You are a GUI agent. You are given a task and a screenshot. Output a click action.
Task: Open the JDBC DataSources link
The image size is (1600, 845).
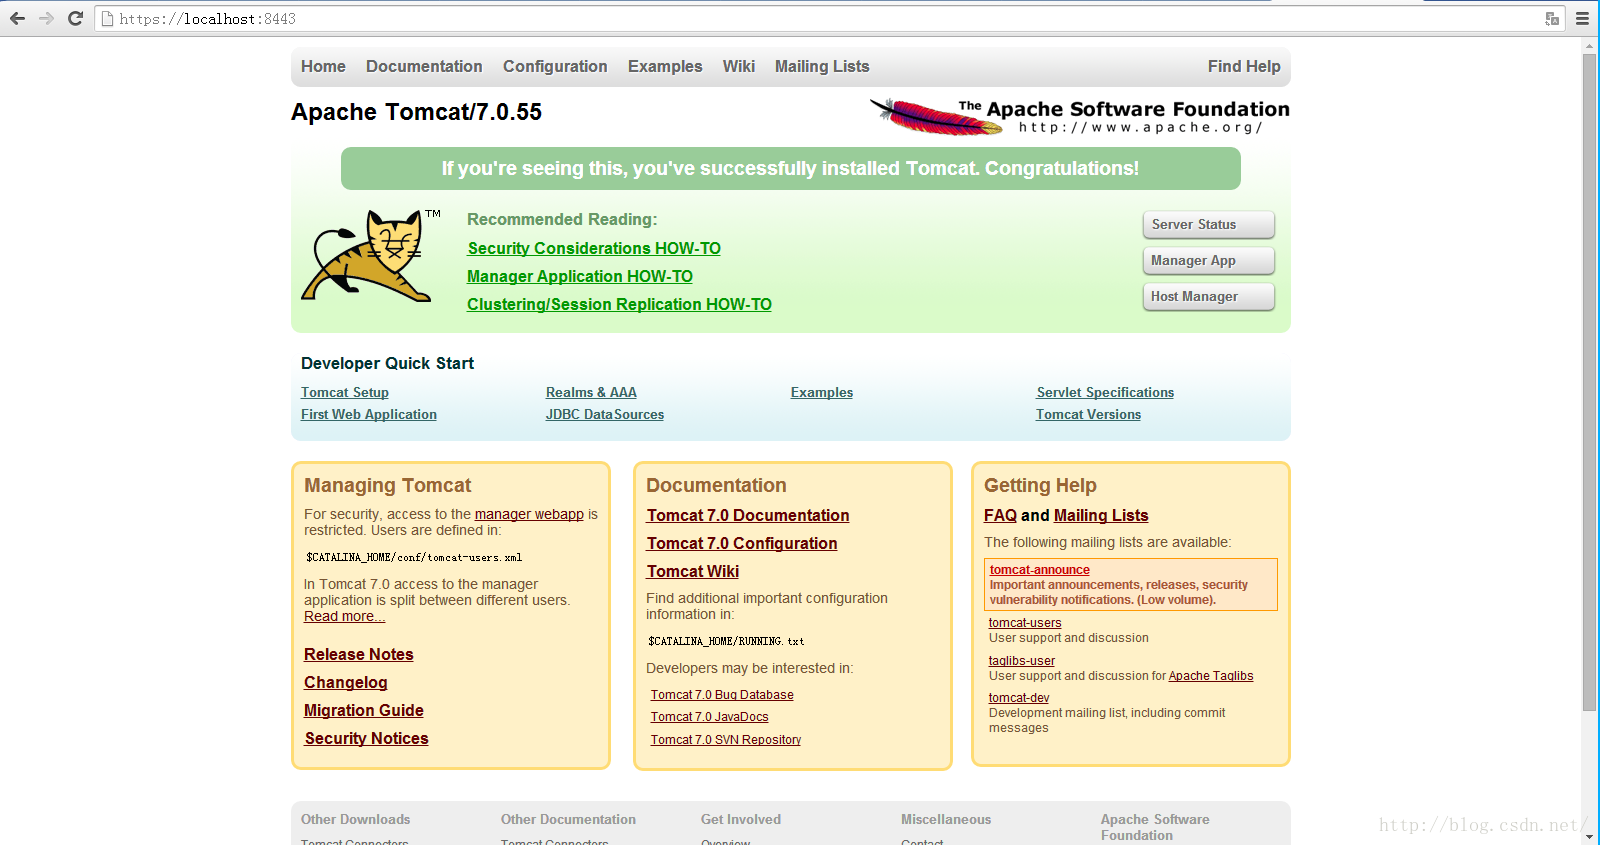605,414
